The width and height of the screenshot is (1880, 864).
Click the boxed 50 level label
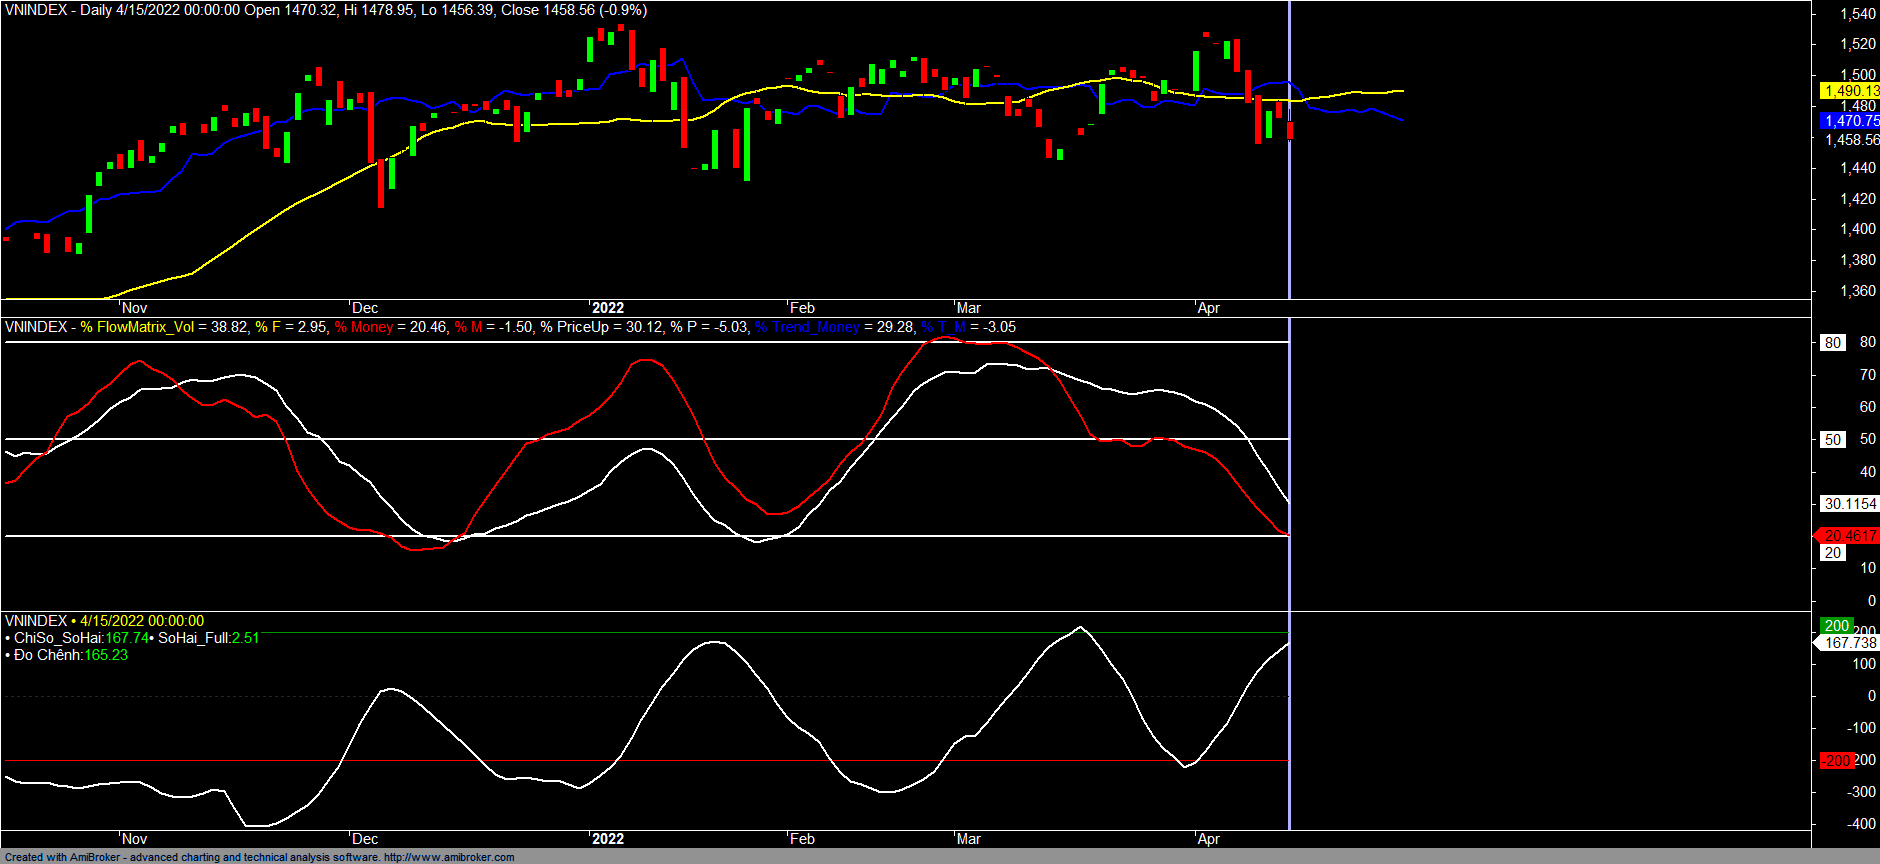pos(1832,440)
